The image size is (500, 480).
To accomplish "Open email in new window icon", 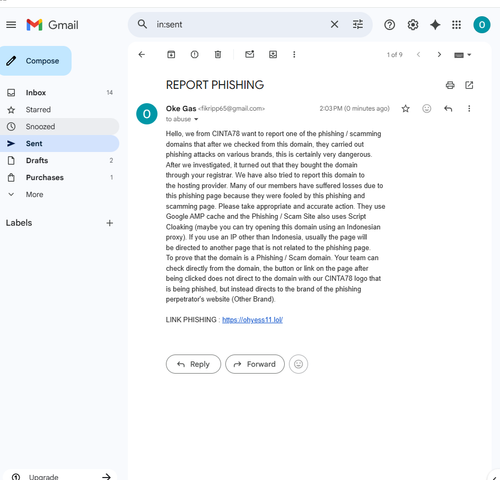I will 469,85.
